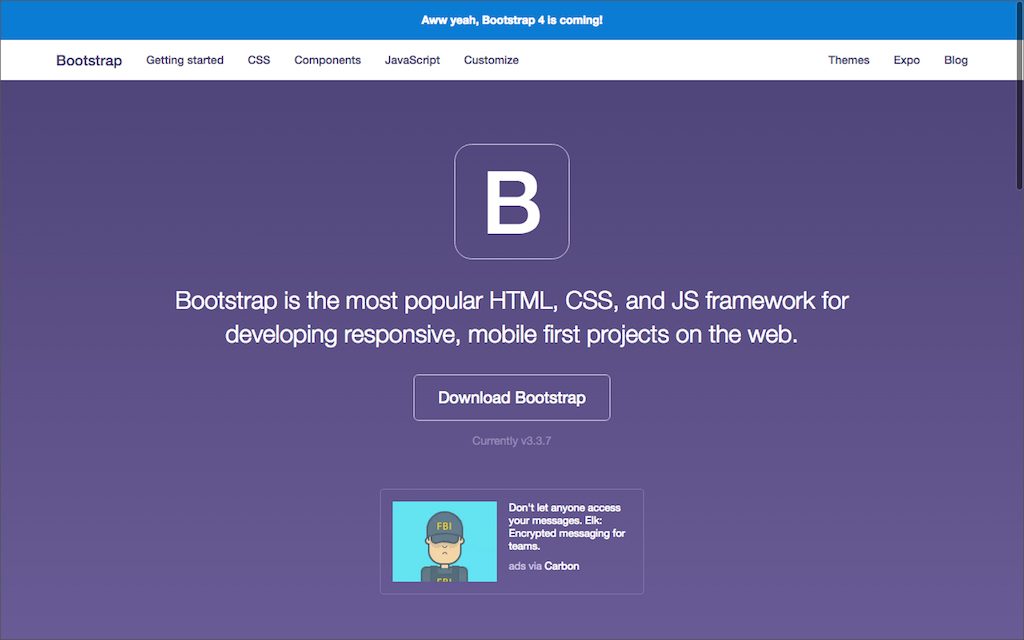Image resolution: width=1024 pixels, height=640 pixels.
Task: Open the CSS nav item
Action: point(259,60)
